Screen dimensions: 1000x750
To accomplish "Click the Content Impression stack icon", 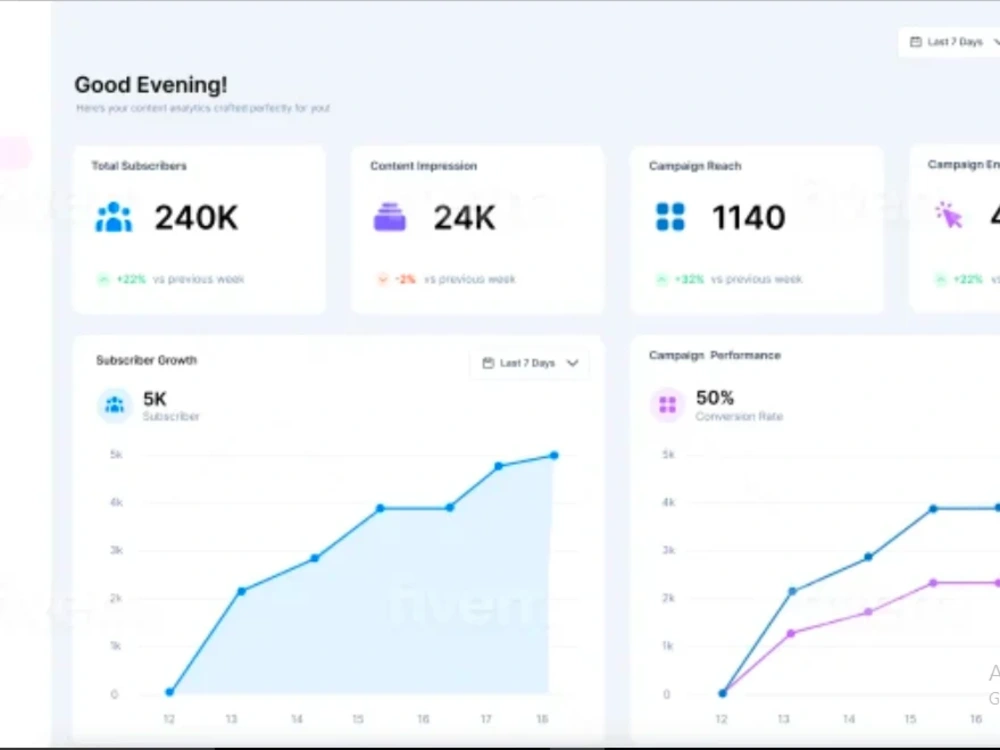I will (x=390, y=217).
